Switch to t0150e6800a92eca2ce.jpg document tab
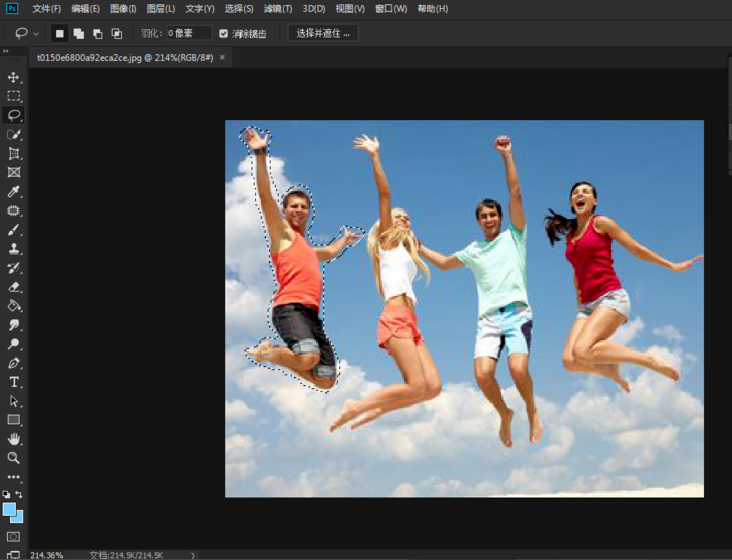Screen dimensions: 732x560 124,58
